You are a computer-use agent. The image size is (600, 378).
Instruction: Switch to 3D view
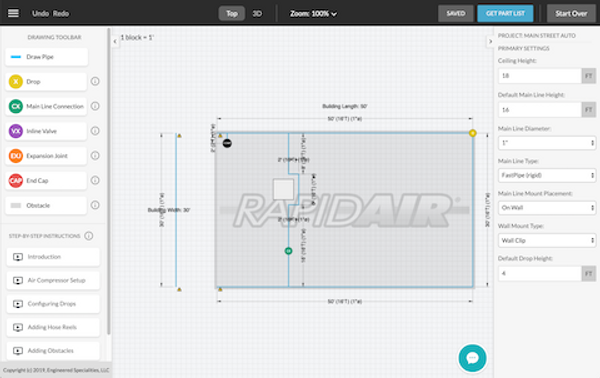(257, 13)
